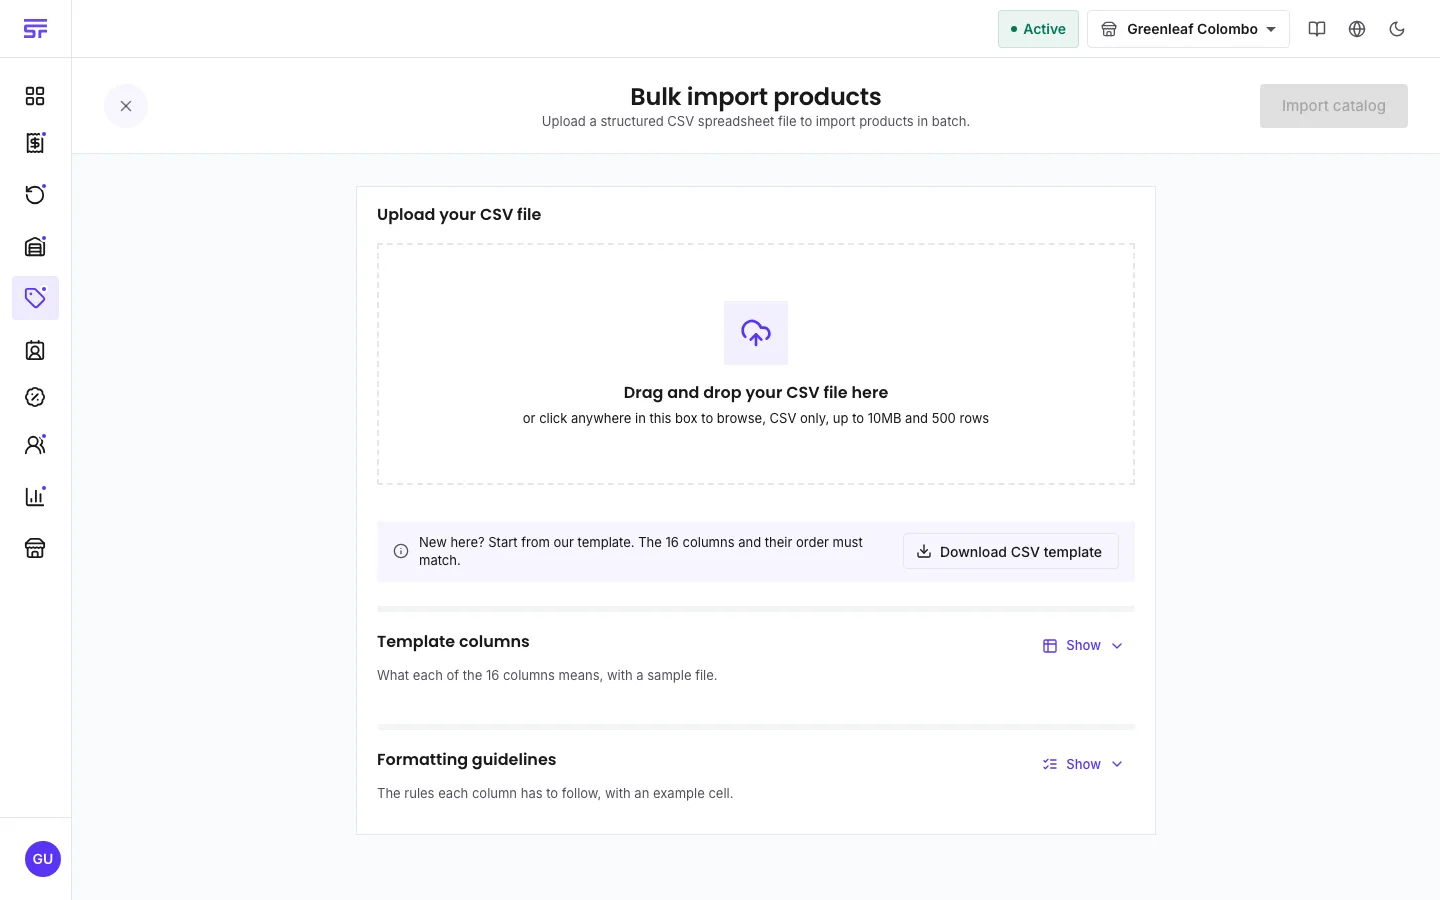This screenshot has width=1440, height=900.
Task: Open the documentation book icon
Action: [x=1317, y=29]
